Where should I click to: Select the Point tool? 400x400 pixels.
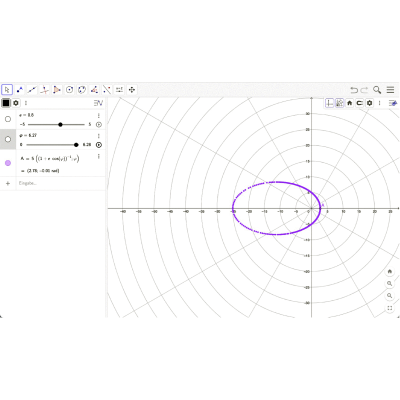20,90
